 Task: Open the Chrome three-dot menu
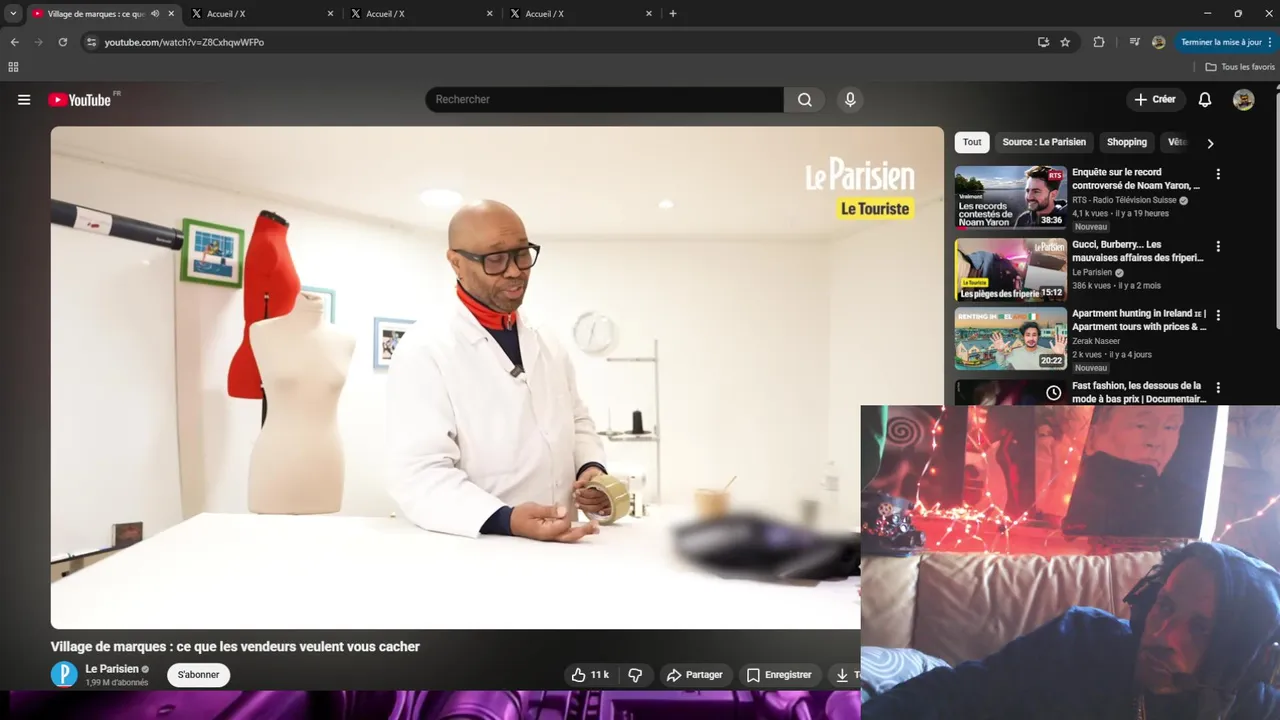pyautogui.click(x=1271, y=42)
